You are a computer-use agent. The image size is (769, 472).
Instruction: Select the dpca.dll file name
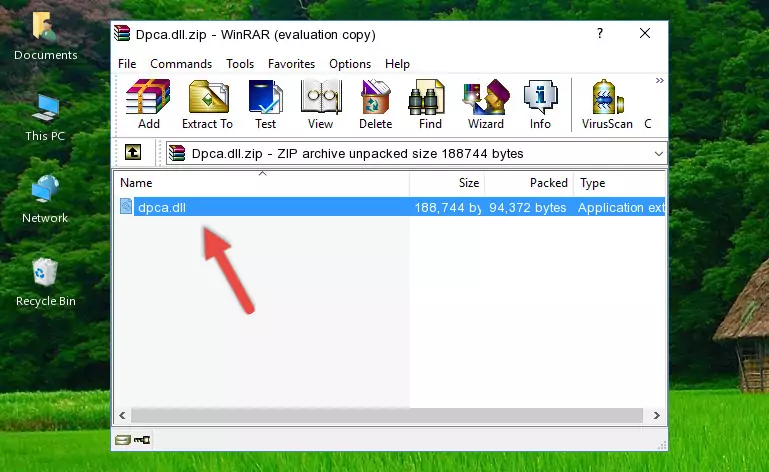[162, 208]
